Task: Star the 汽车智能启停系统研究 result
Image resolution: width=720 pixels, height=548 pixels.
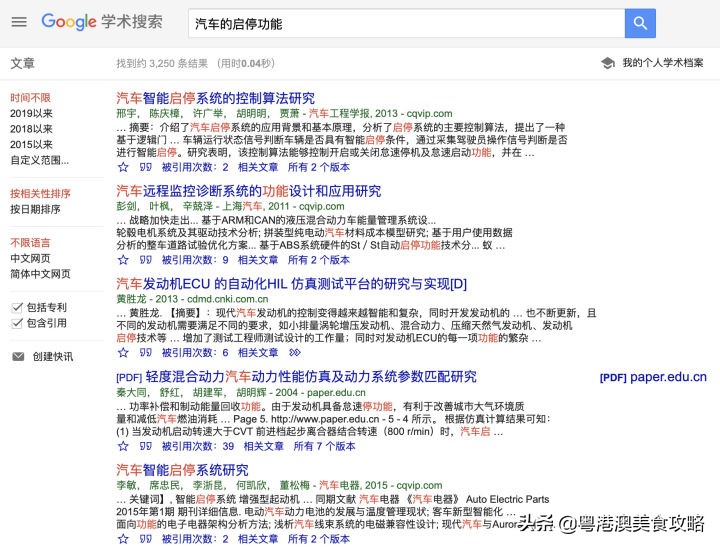Action: coord(123,539)
